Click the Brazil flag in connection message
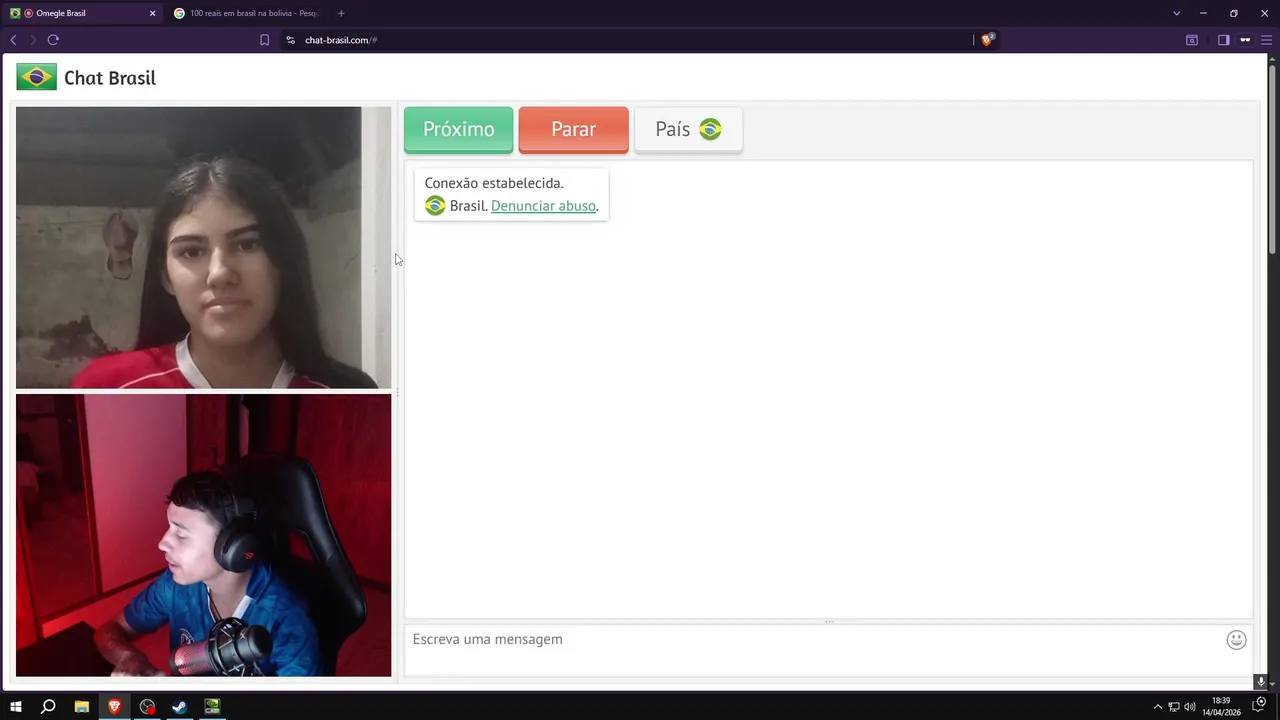This screenshot has width=1280, height=720. point(435,205)
